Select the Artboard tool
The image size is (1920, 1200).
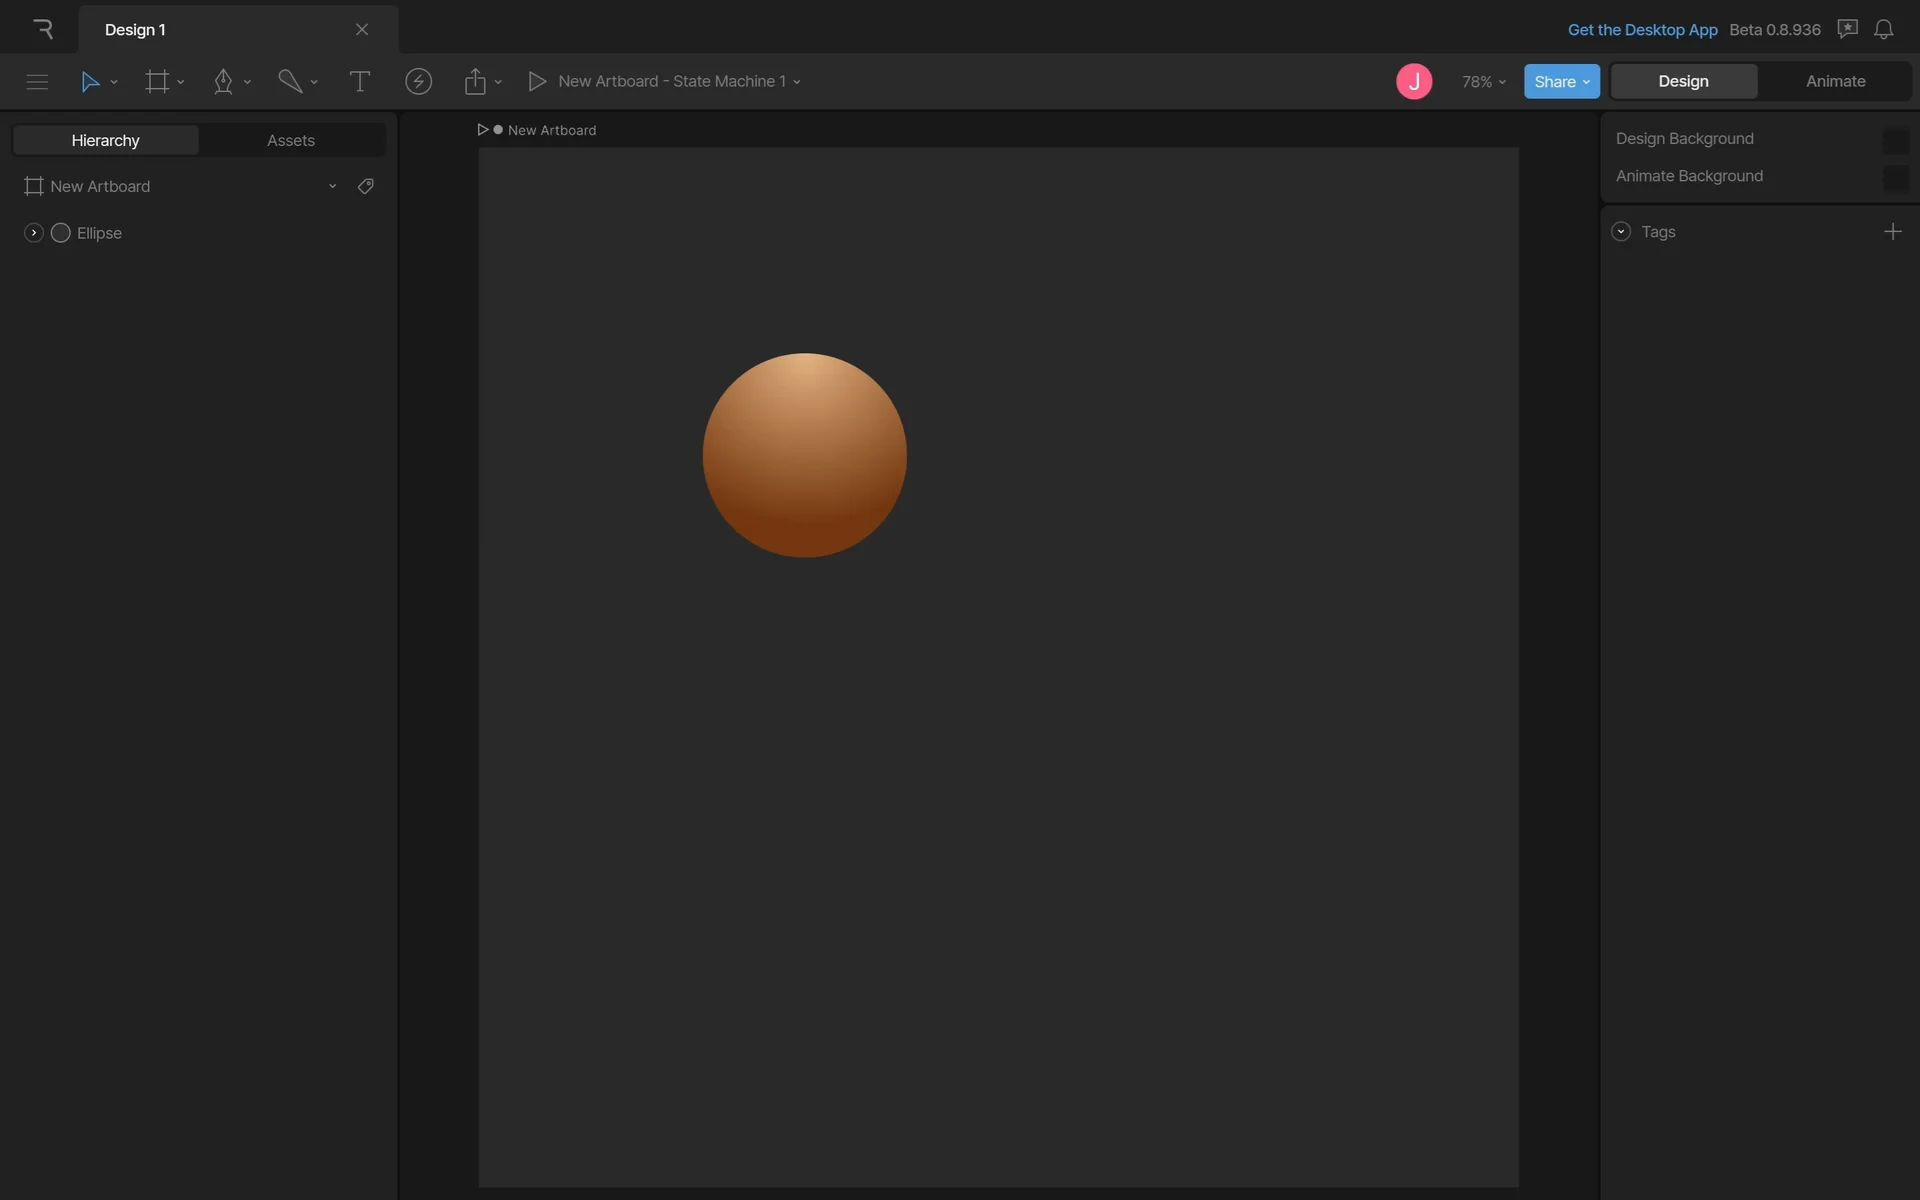pos(157,82)
